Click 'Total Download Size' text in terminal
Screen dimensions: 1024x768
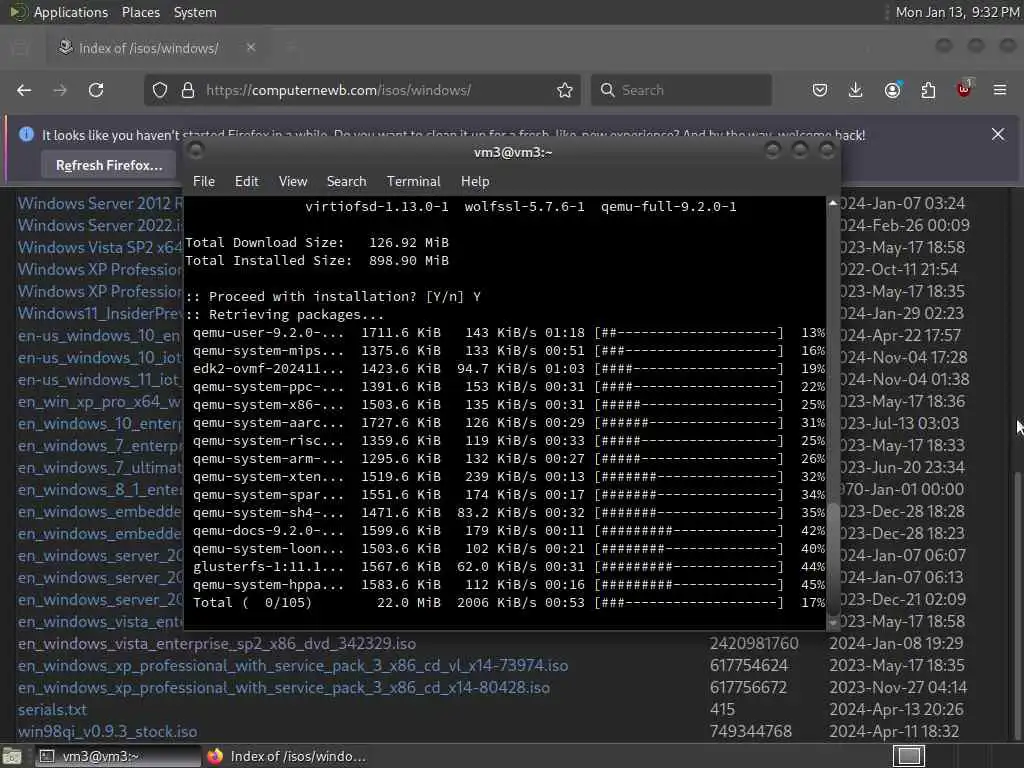[x=264, y=242]
